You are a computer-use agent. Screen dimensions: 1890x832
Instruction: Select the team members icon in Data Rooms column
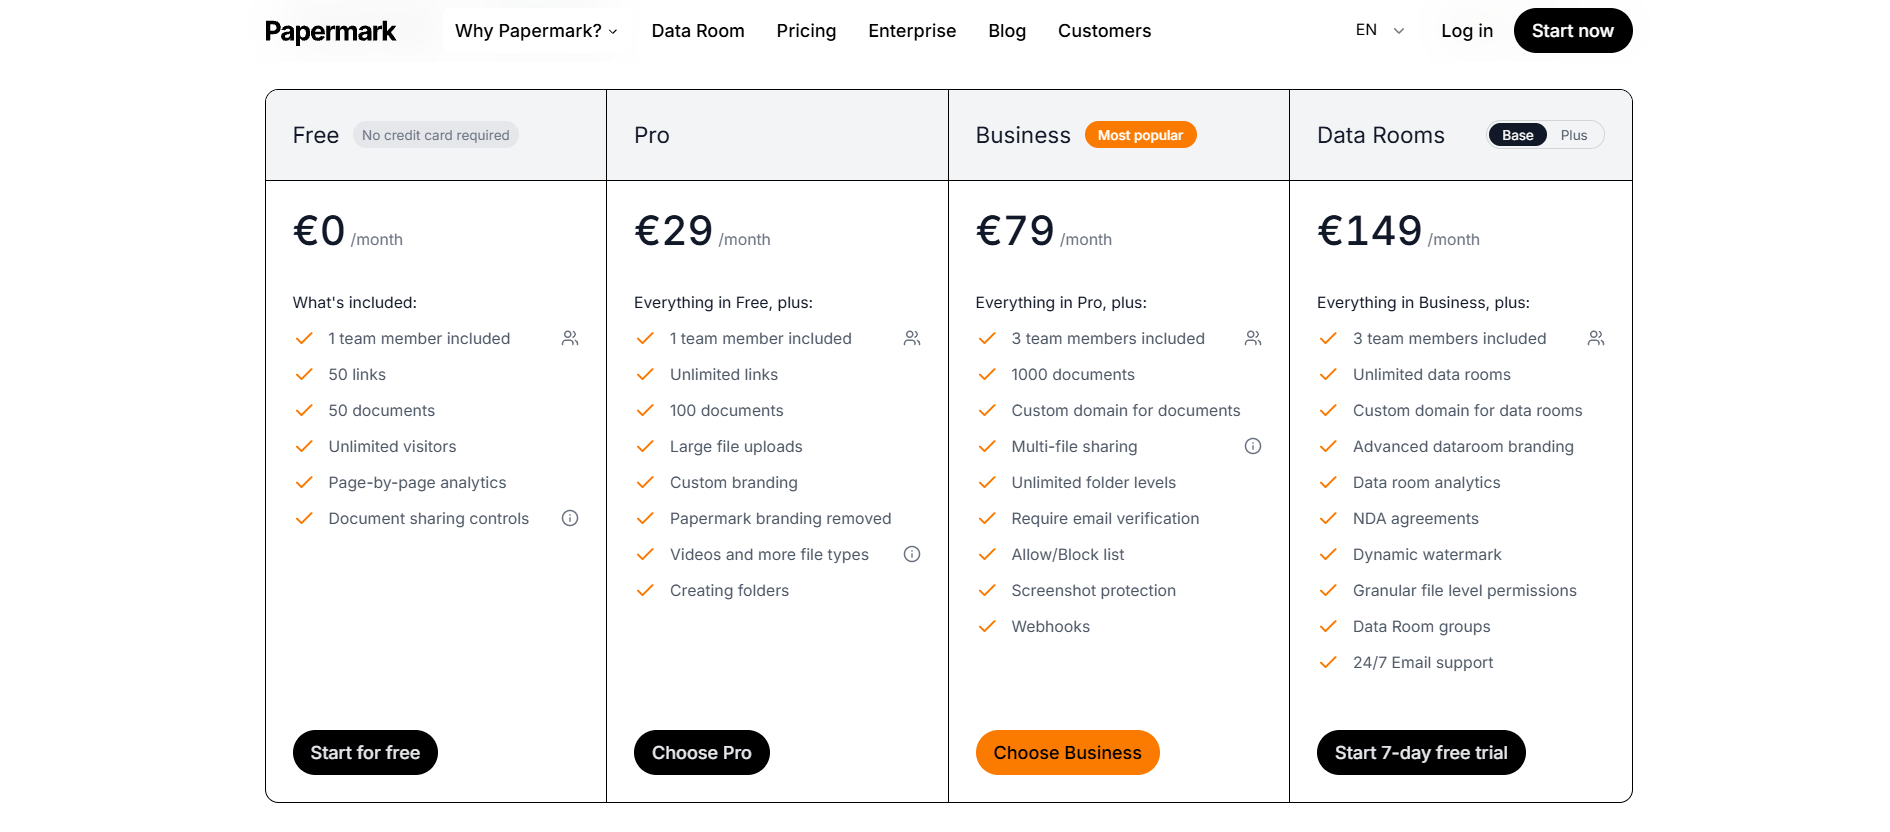click(x=1595, y=338)
